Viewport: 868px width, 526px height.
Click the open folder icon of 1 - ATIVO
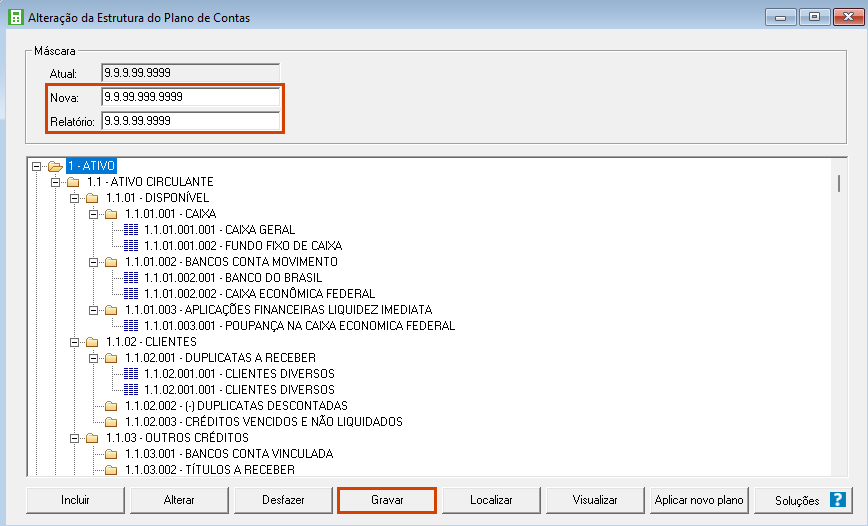[x=54, y=166]
